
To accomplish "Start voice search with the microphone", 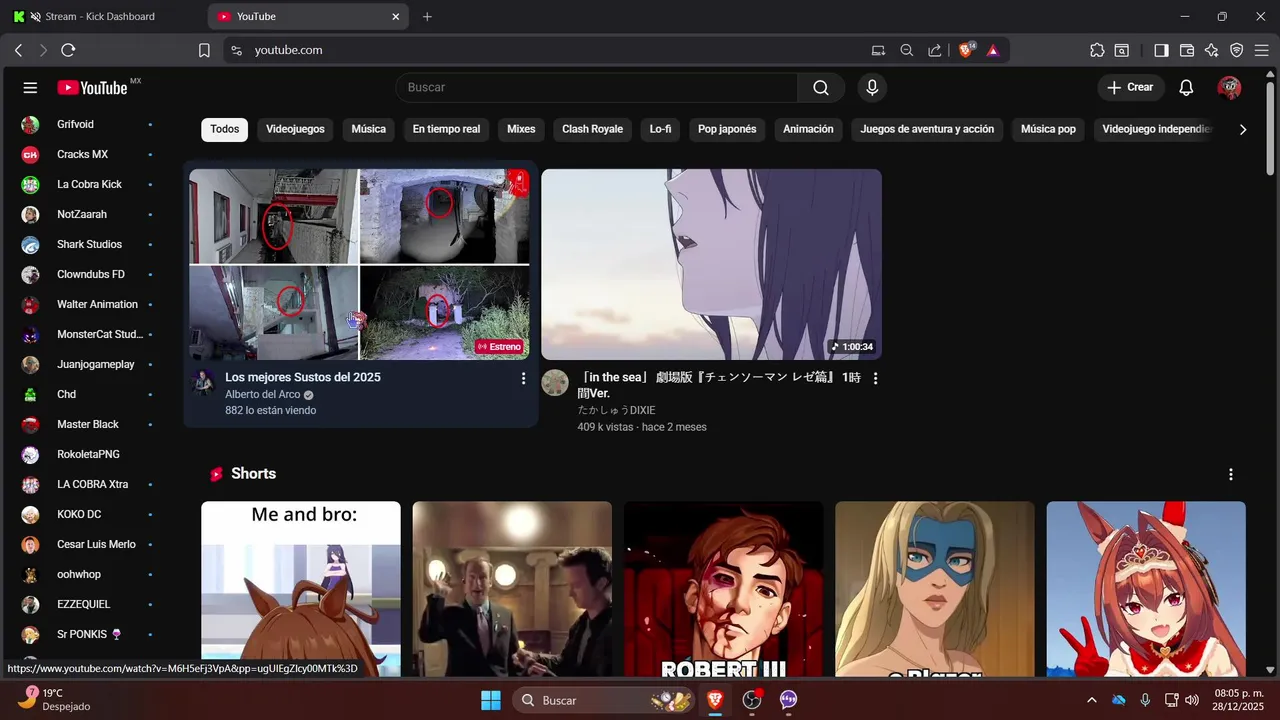I will click(x=872, y=88).
